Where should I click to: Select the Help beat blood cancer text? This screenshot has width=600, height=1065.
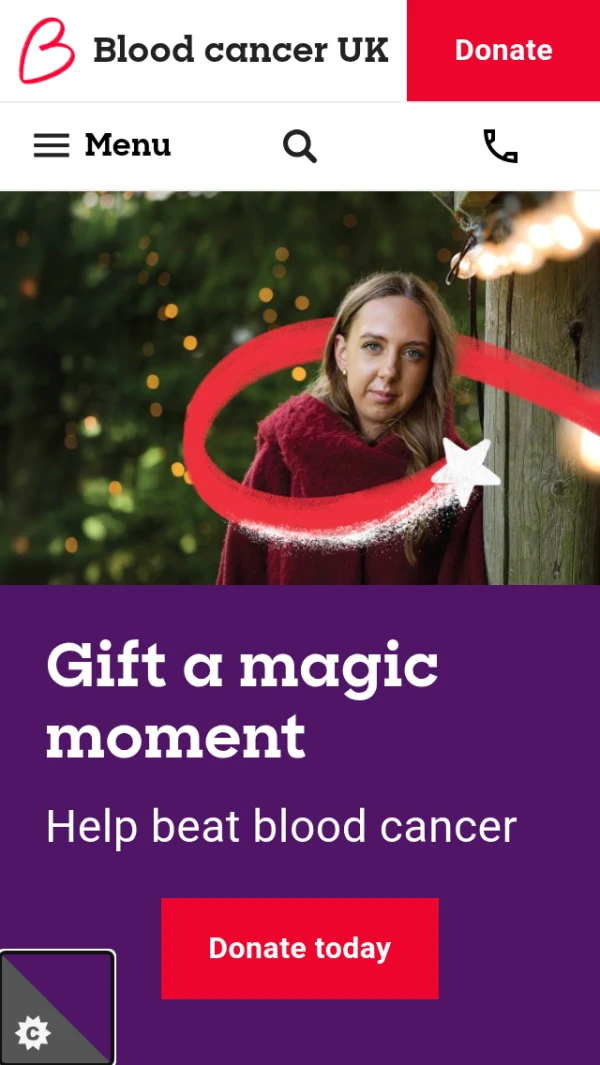pos(281,827)
